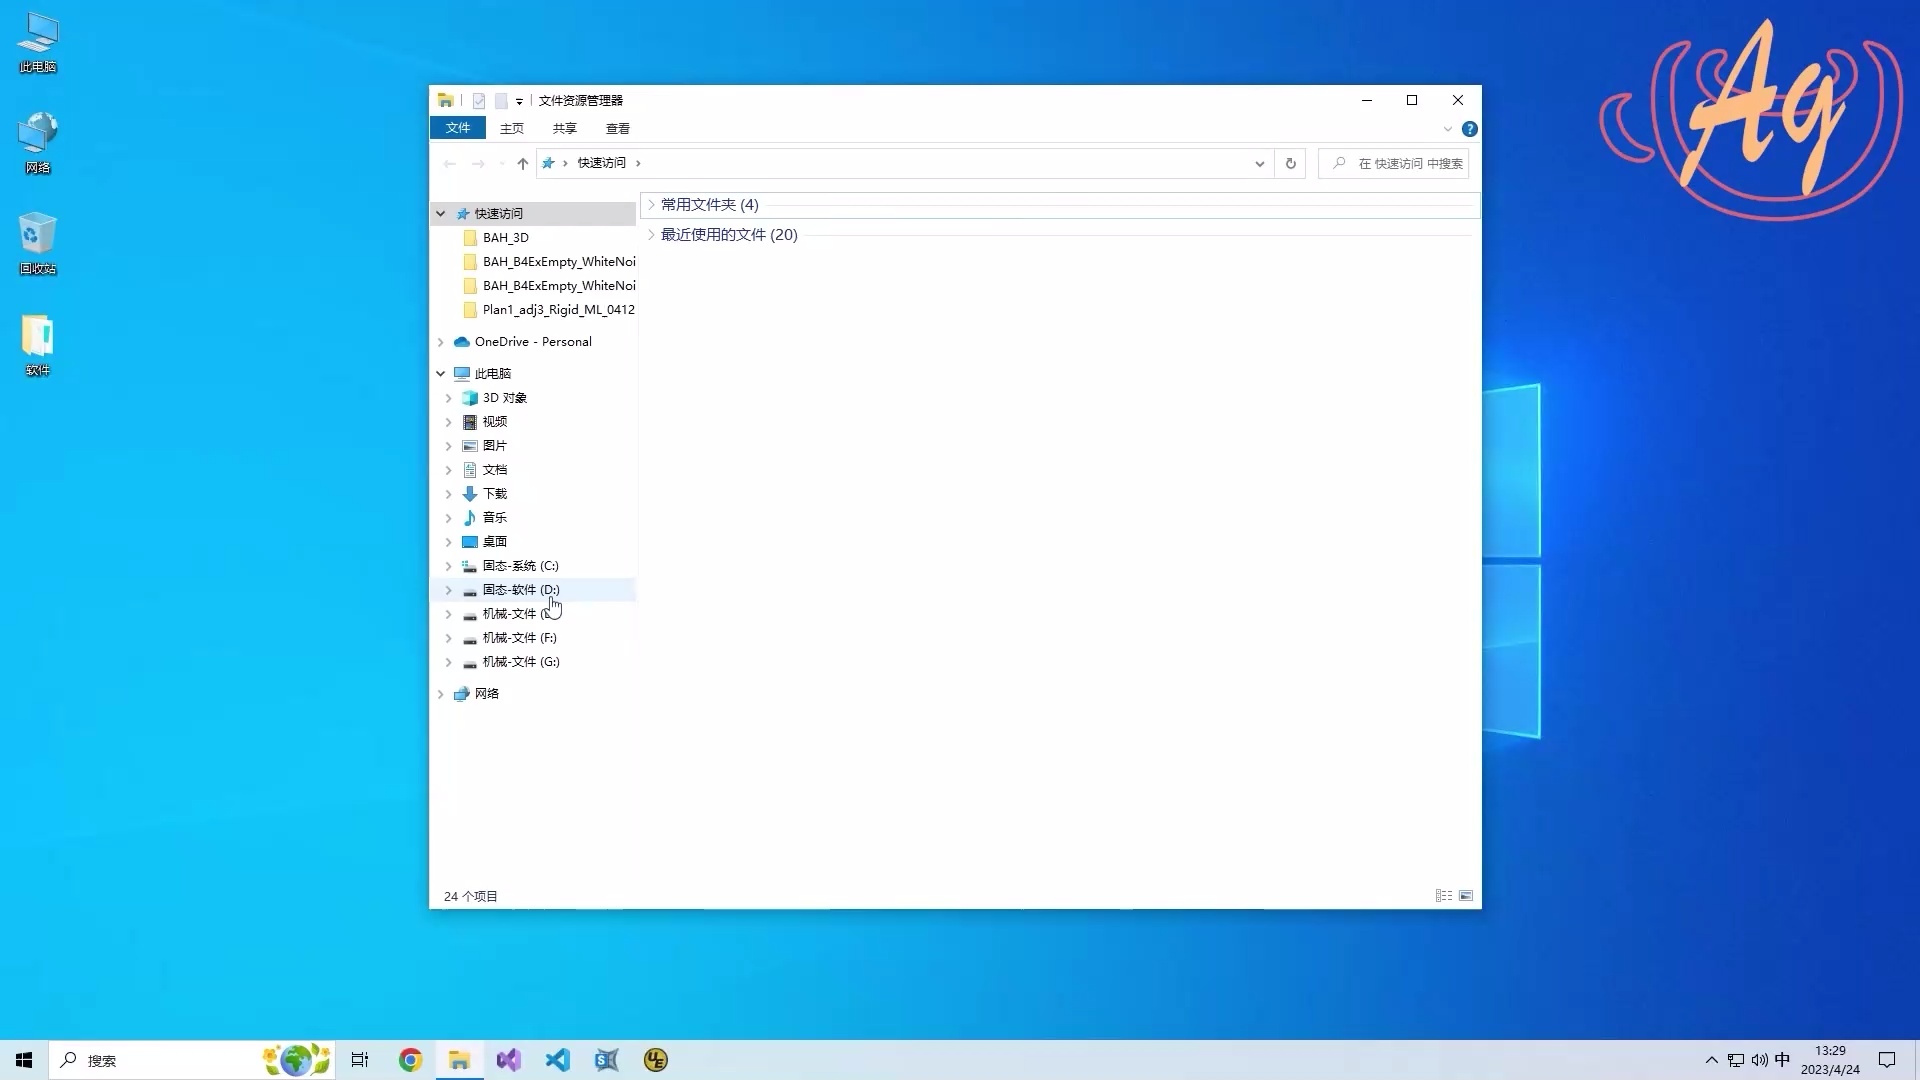
Task: Launch Google Chrome from the taskbar
Action: tap(409, 1060)
